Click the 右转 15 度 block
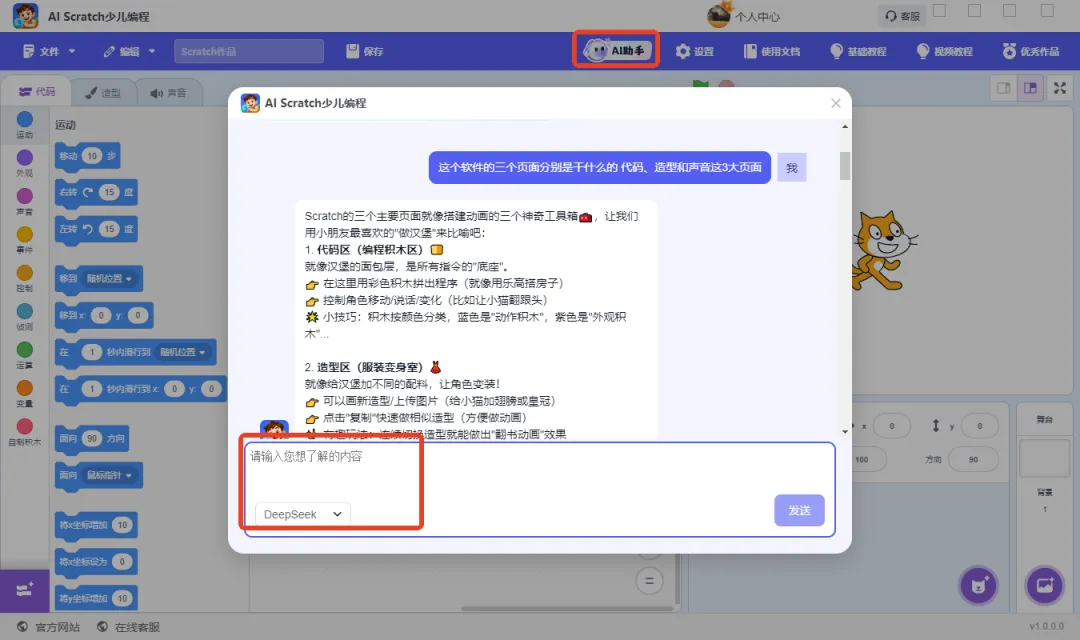 (x=96, y=192)
